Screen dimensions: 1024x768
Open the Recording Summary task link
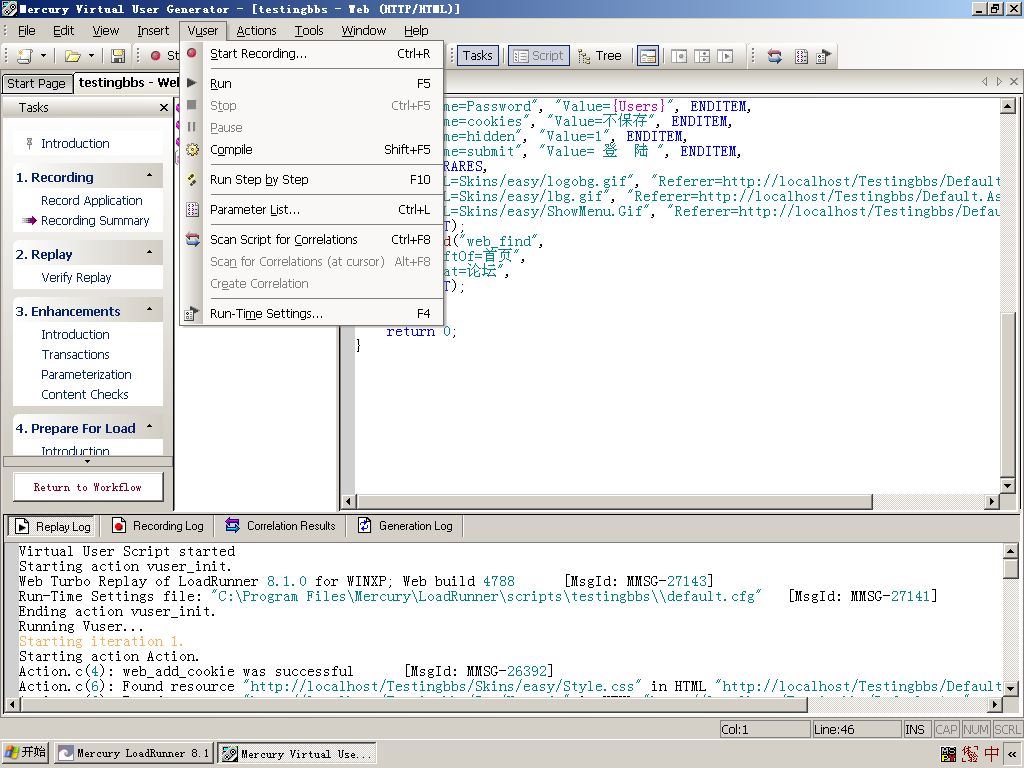[x=95, y=221]
